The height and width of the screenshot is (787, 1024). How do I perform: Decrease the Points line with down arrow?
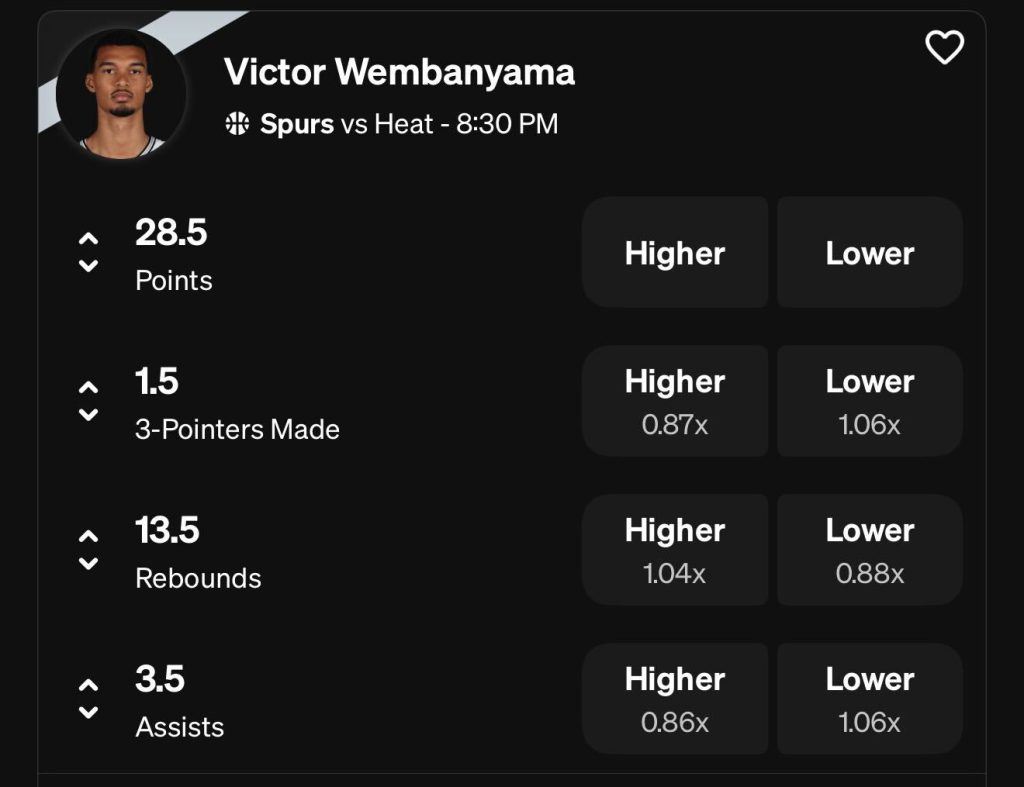[88, 266]
